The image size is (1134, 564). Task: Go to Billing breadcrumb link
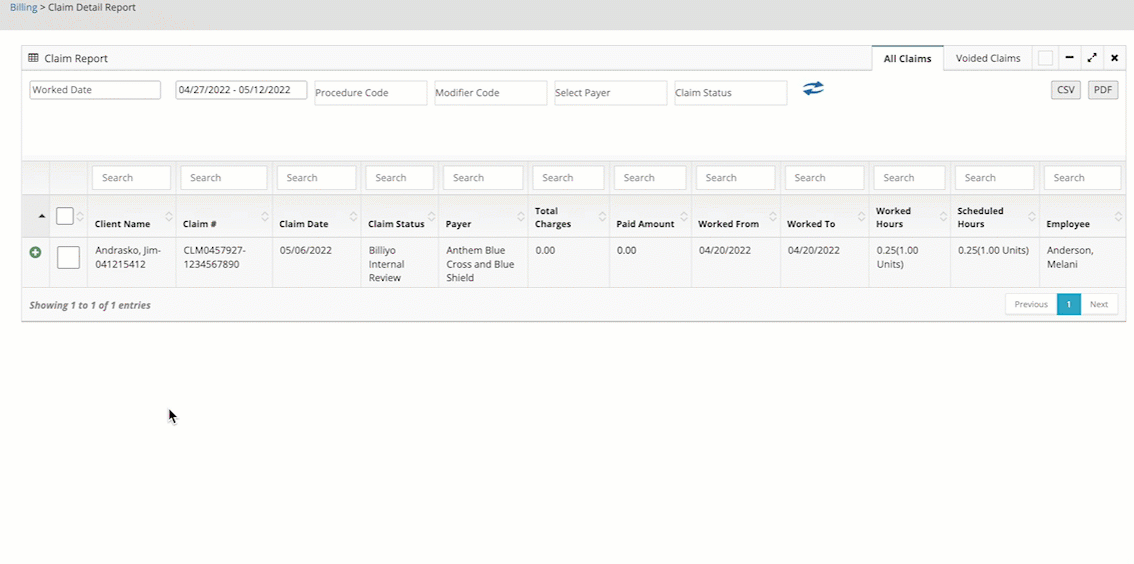(23, 7)
